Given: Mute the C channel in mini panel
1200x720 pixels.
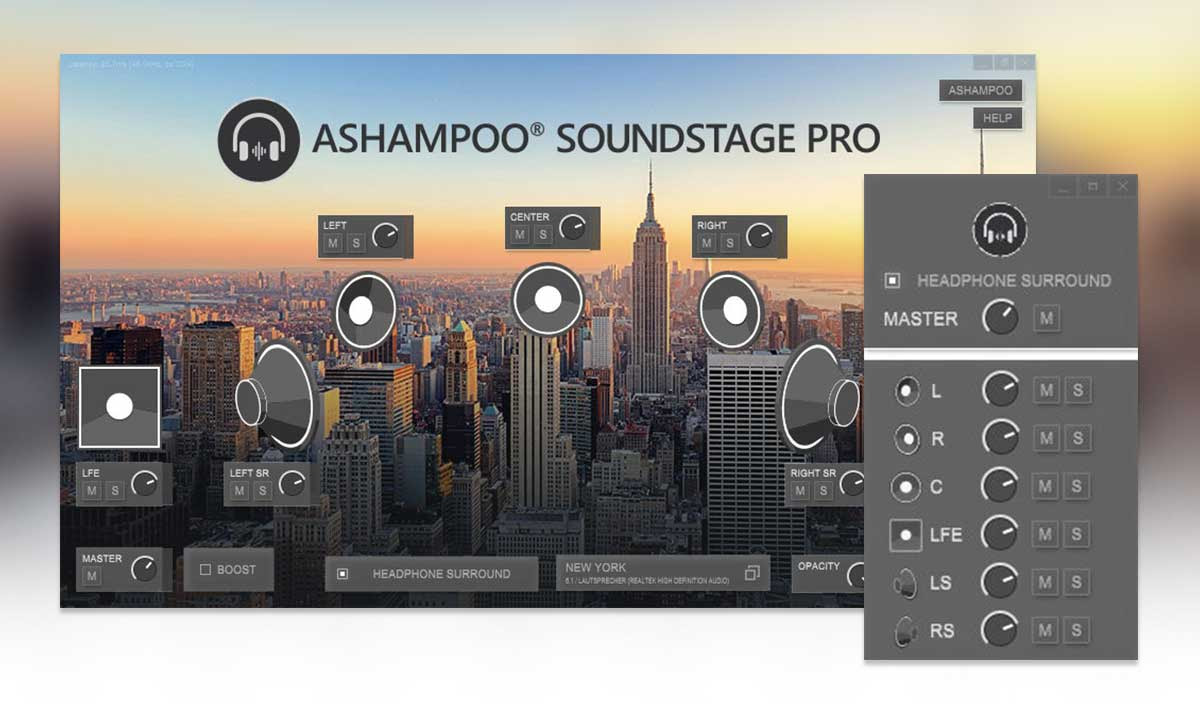Looking at the screenshot, I should click(1047, 487).
